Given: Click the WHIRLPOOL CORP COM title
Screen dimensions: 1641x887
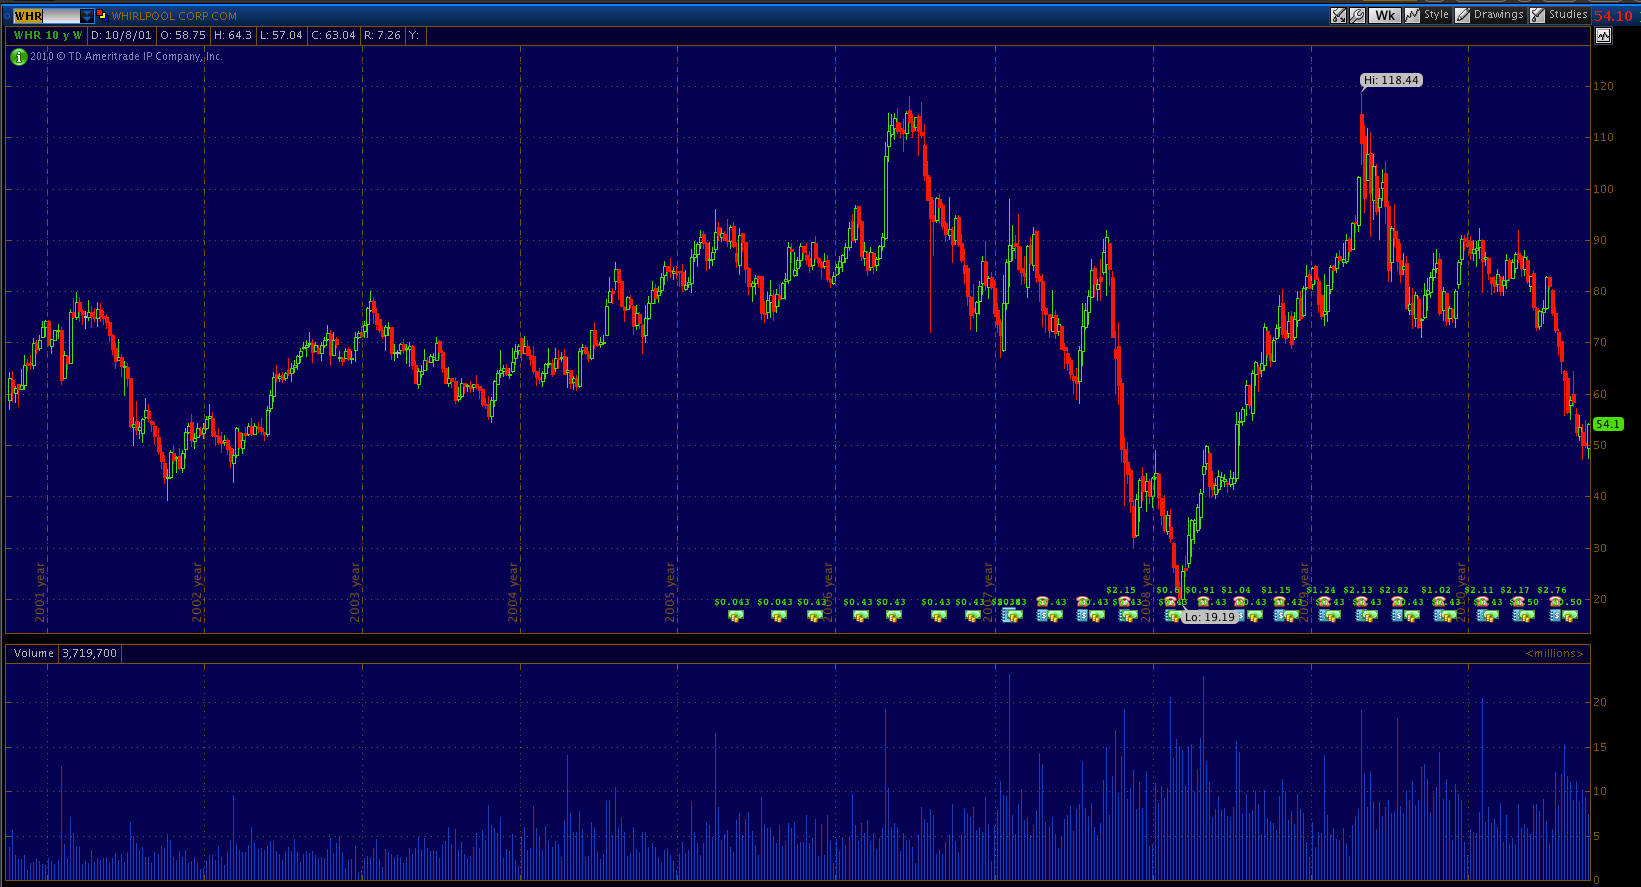Looking at the screenshot, I should pyautogui.click(x=174, y=16).
